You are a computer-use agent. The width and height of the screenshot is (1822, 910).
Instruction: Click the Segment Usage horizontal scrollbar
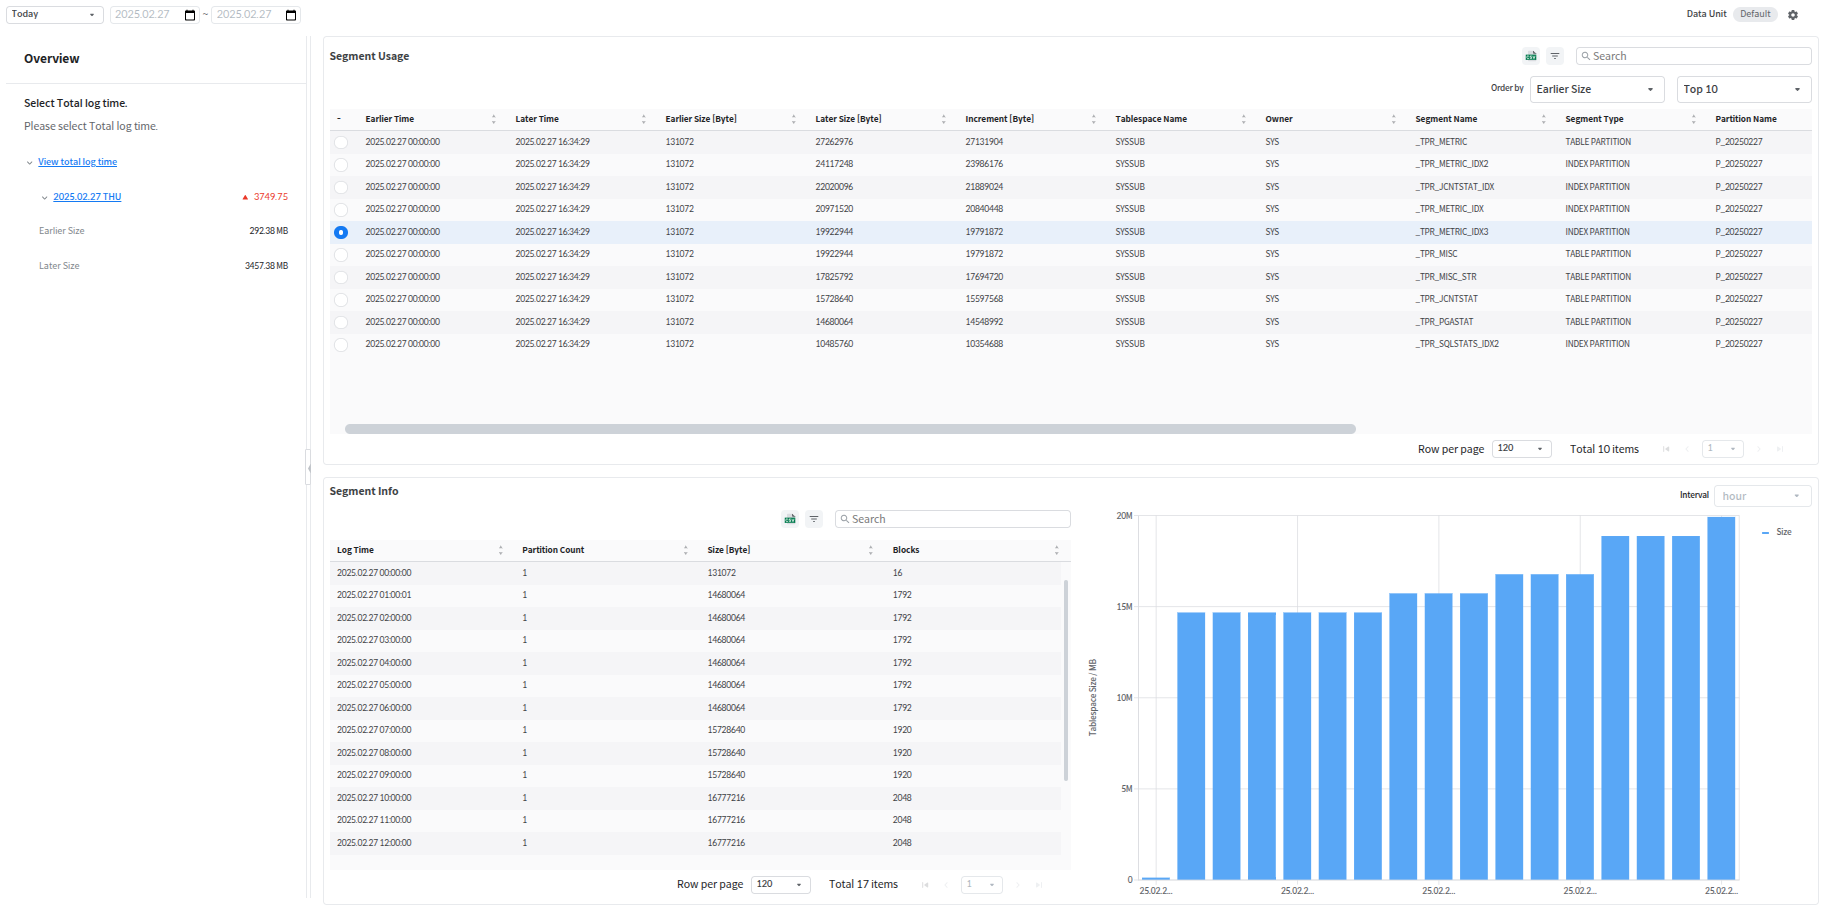[850, 429]
